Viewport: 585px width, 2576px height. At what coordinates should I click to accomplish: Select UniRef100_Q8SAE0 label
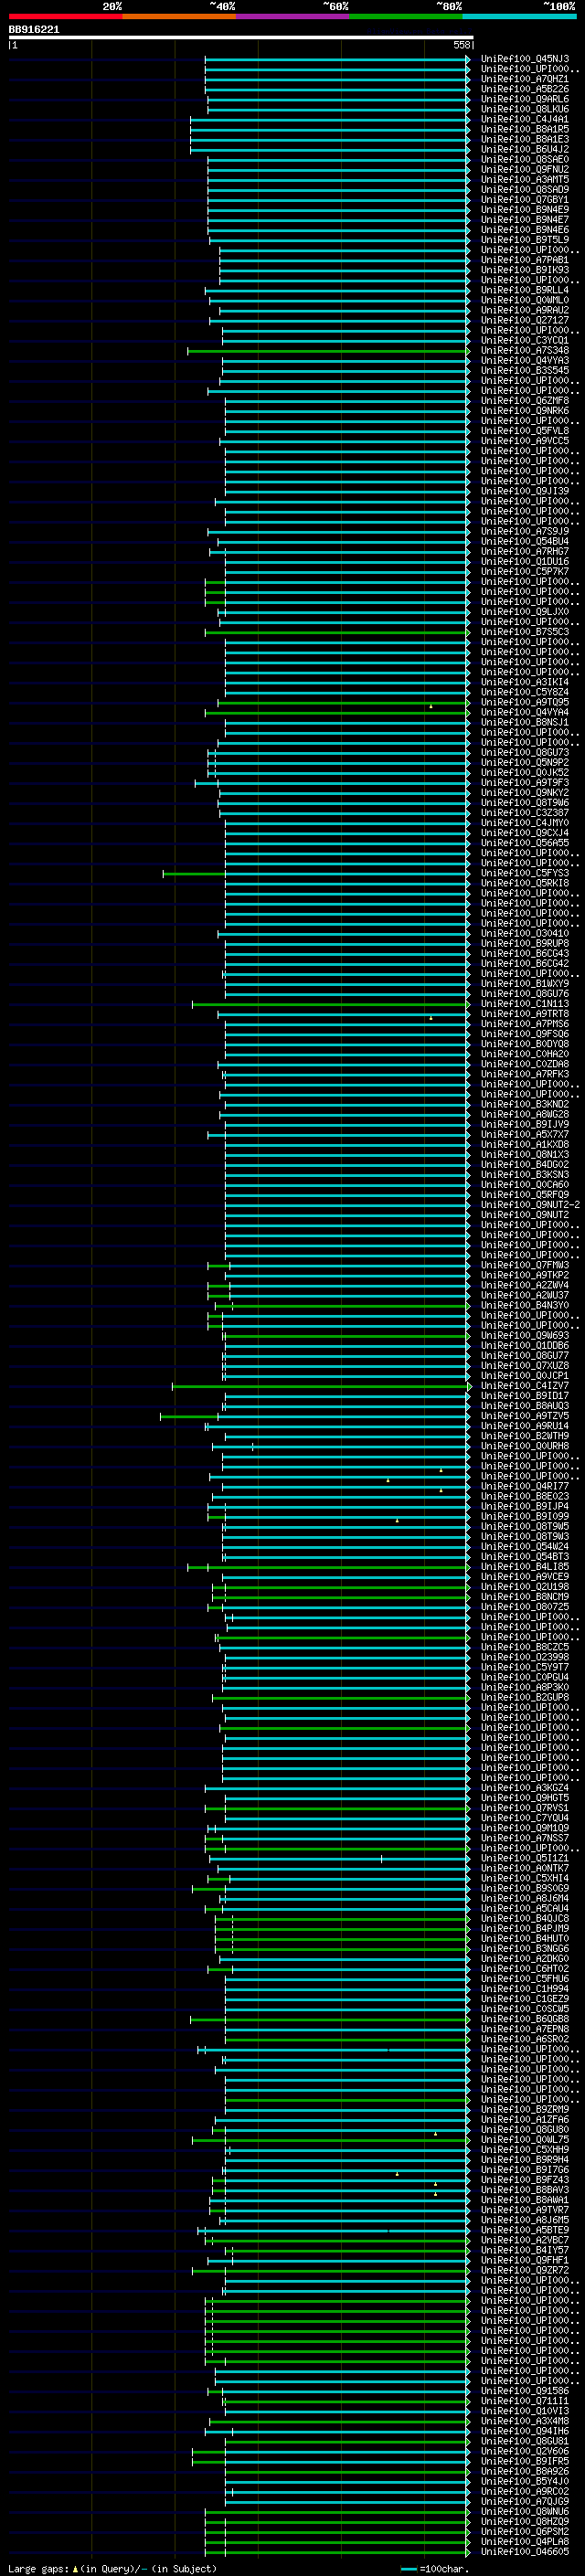(525, 159)
